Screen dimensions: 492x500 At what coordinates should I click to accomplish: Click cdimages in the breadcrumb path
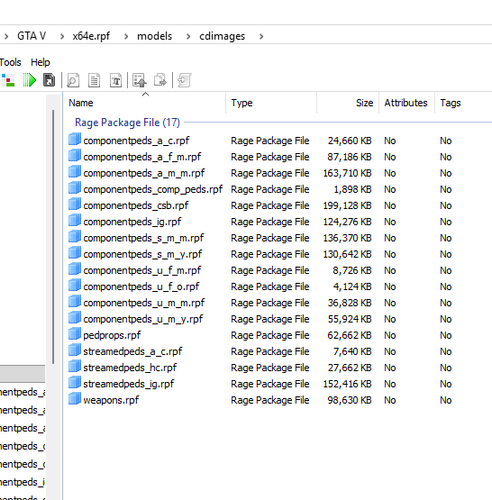(x=222, y=36)
